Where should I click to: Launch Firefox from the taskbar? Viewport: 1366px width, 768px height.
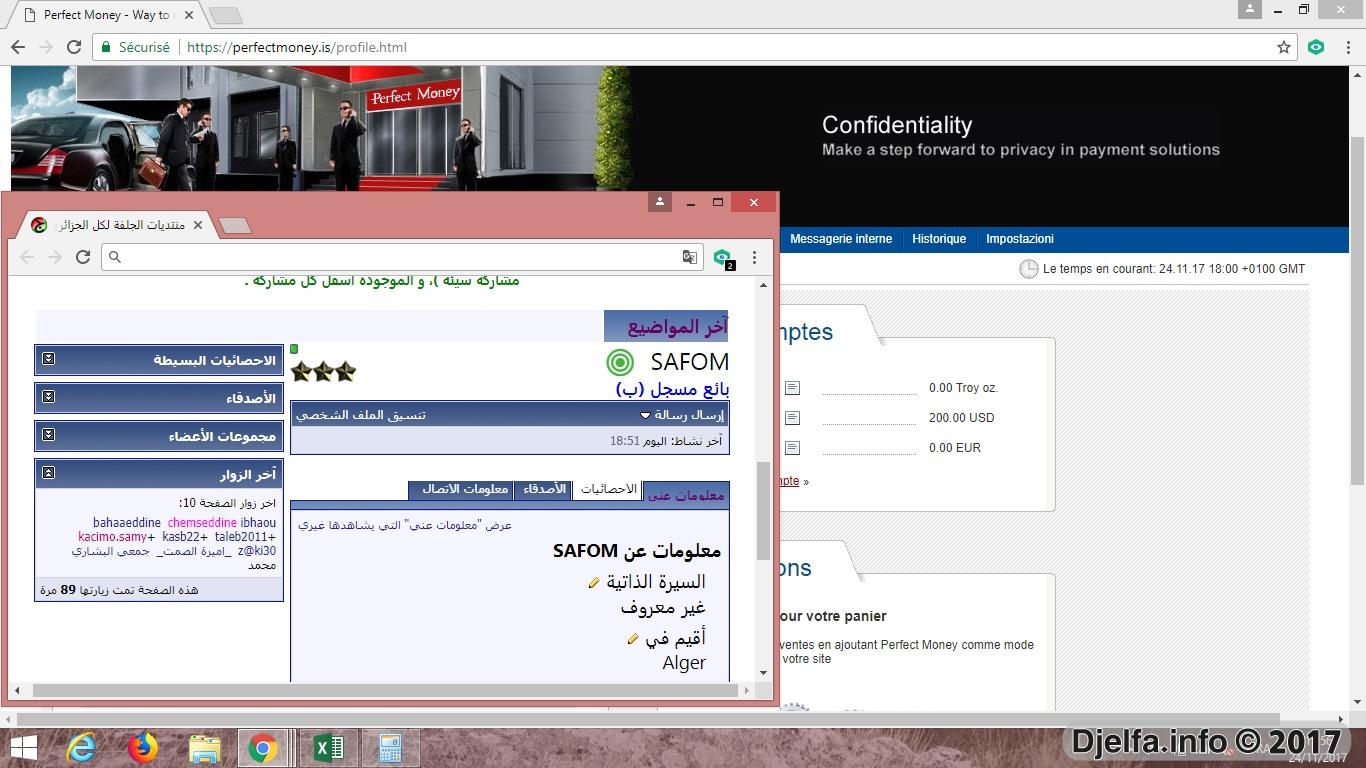(x=143, y=748)
